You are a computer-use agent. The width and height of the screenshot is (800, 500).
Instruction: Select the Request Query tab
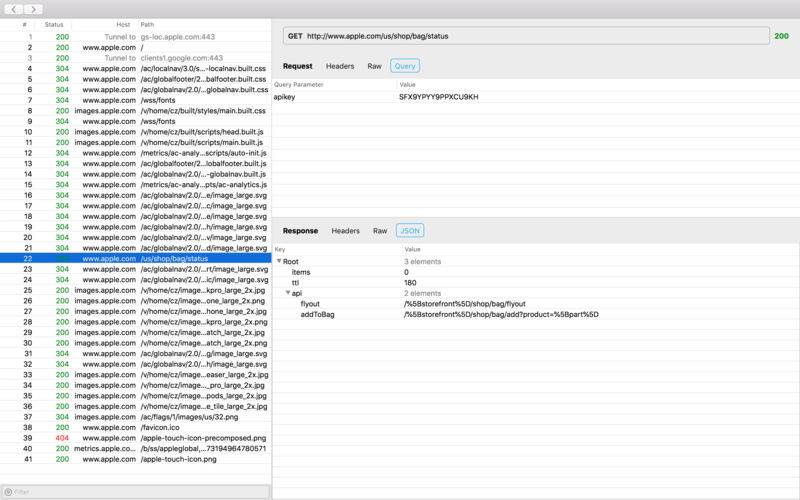click(x=405, y=66)
